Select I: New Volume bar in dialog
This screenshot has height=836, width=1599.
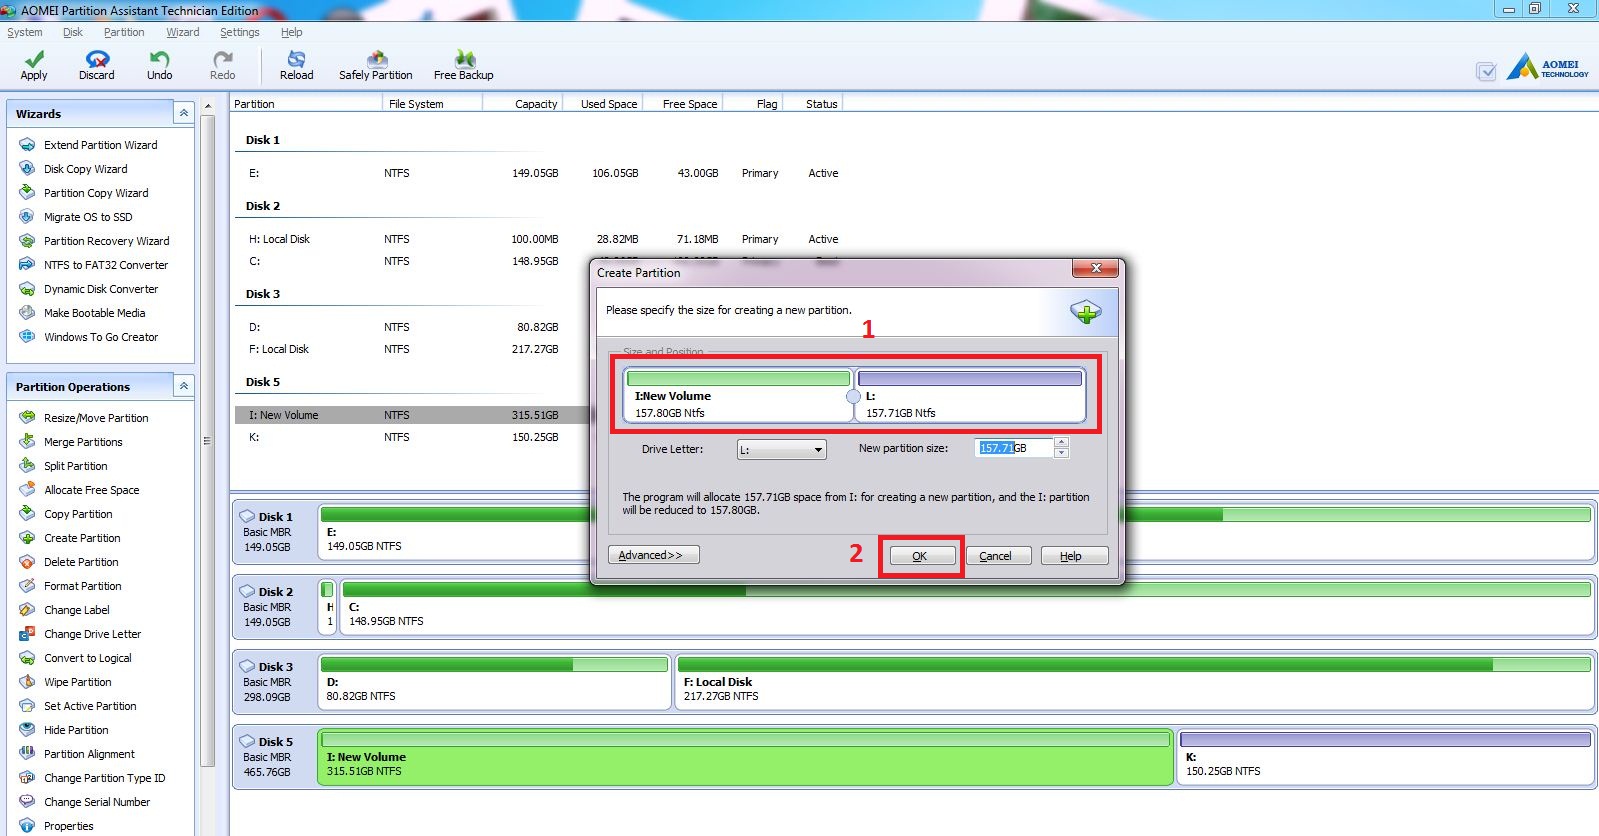738,395
